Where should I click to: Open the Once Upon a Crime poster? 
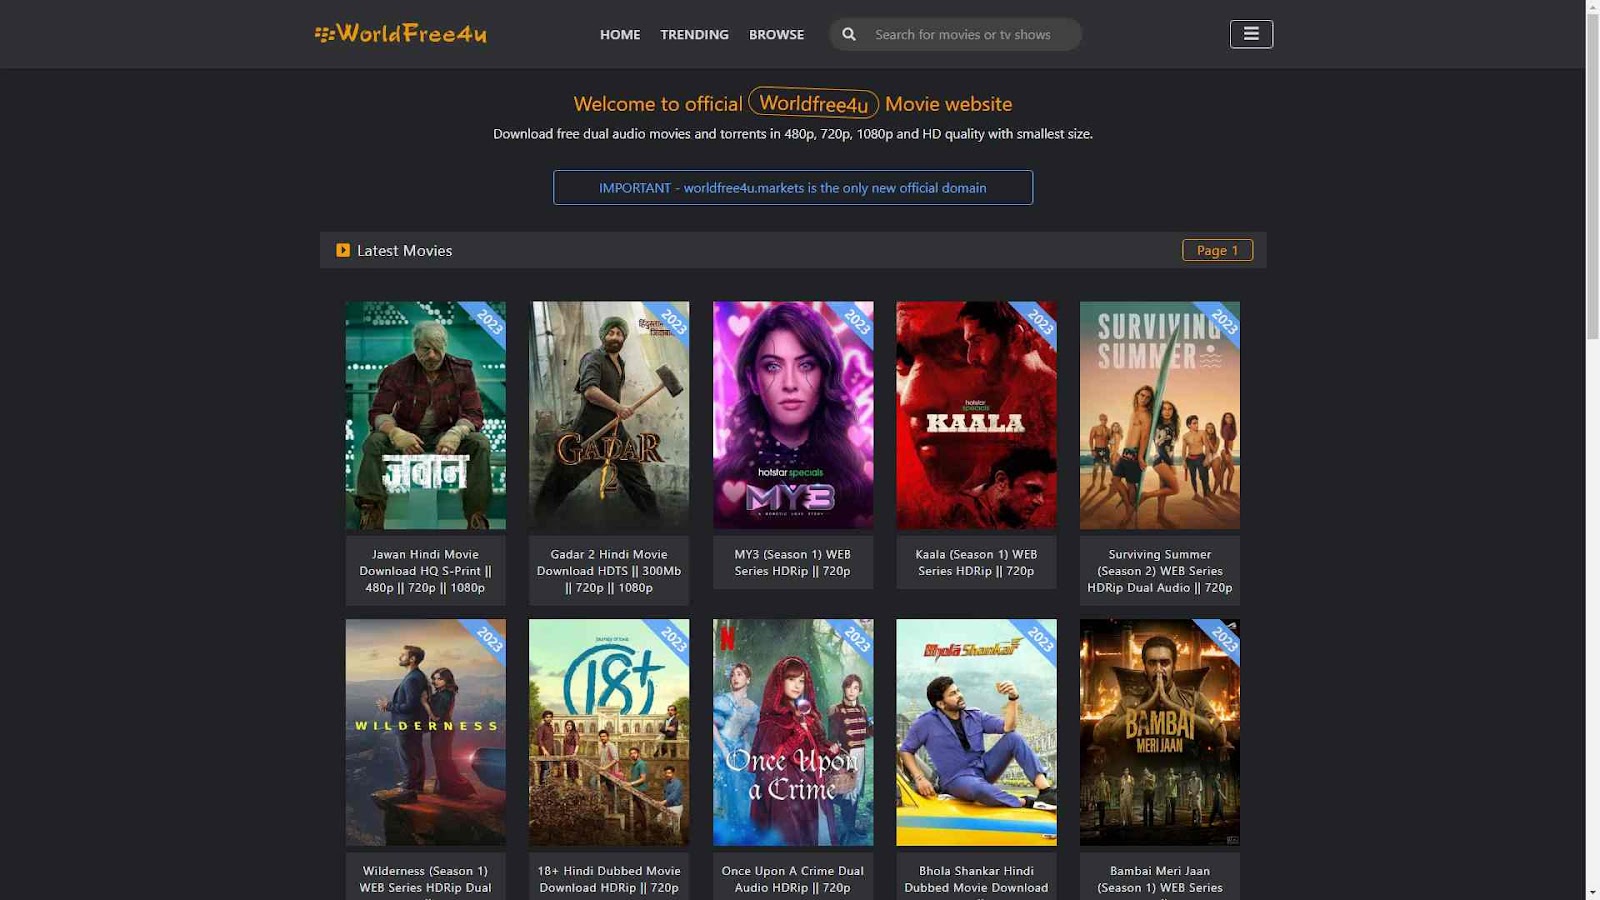pos(793,732)
